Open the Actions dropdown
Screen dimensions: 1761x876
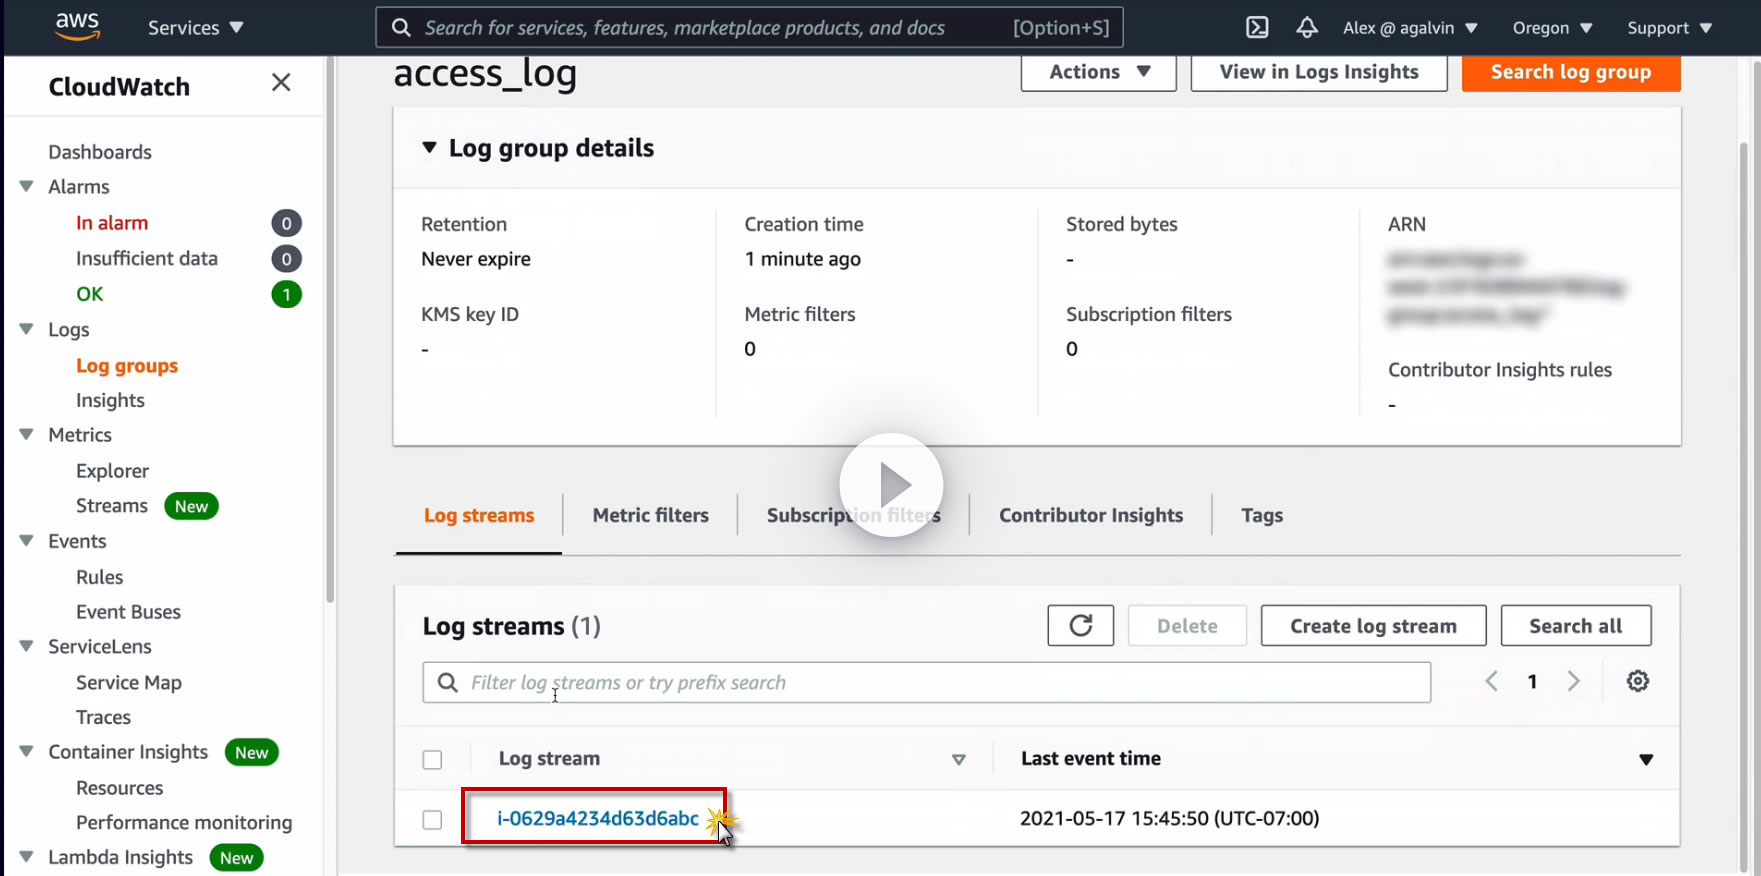[x=1098, y=72]
